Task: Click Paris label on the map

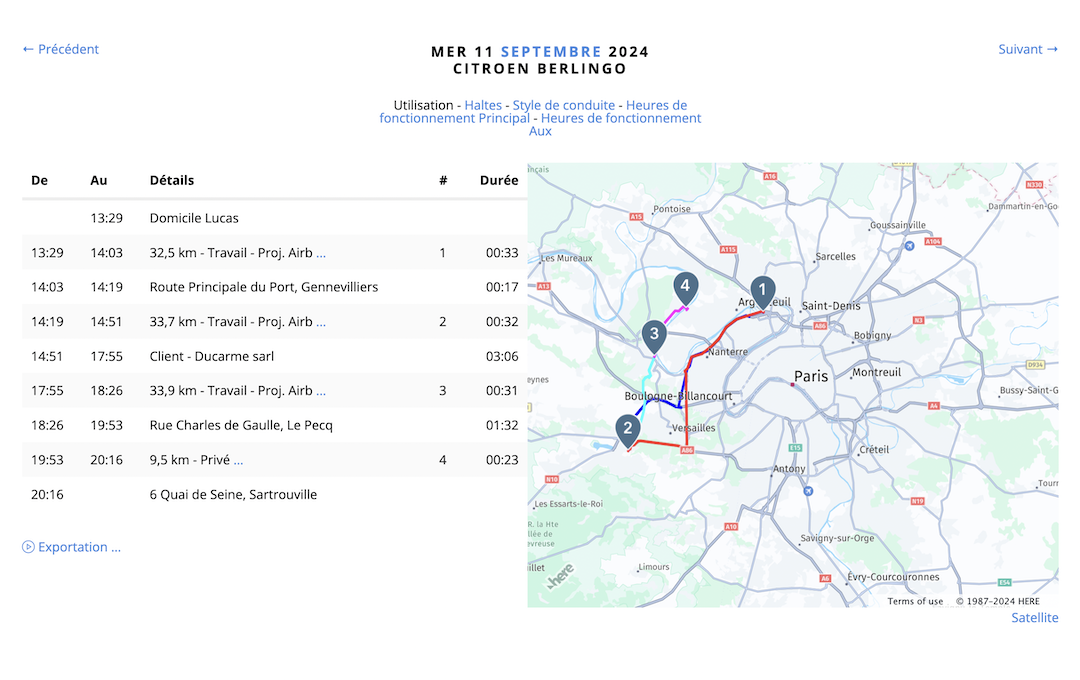Action: click(x=811, y=376)
